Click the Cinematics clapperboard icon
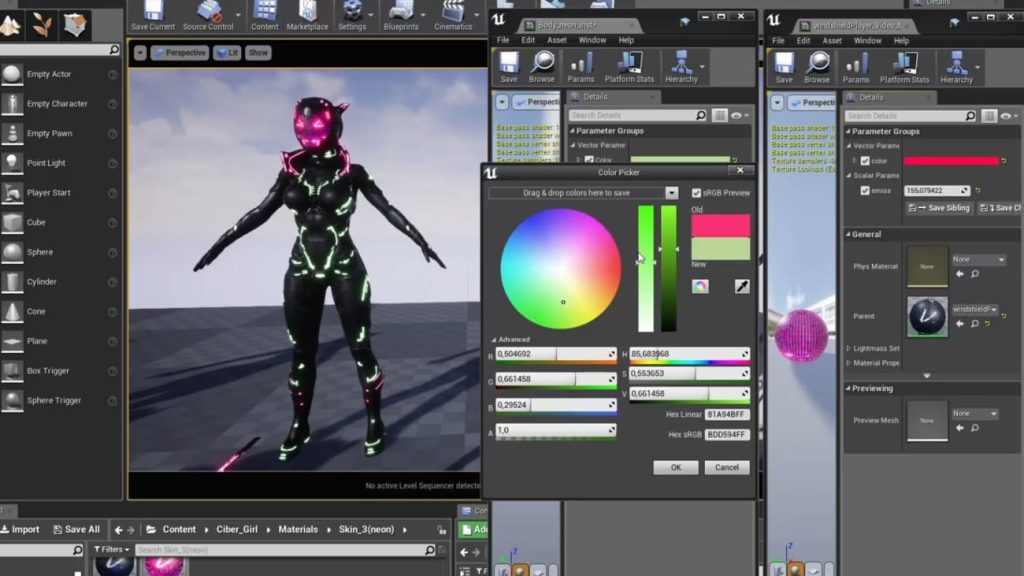The height and width of the screenshot is (576, 1024). (x=453, y=12)
